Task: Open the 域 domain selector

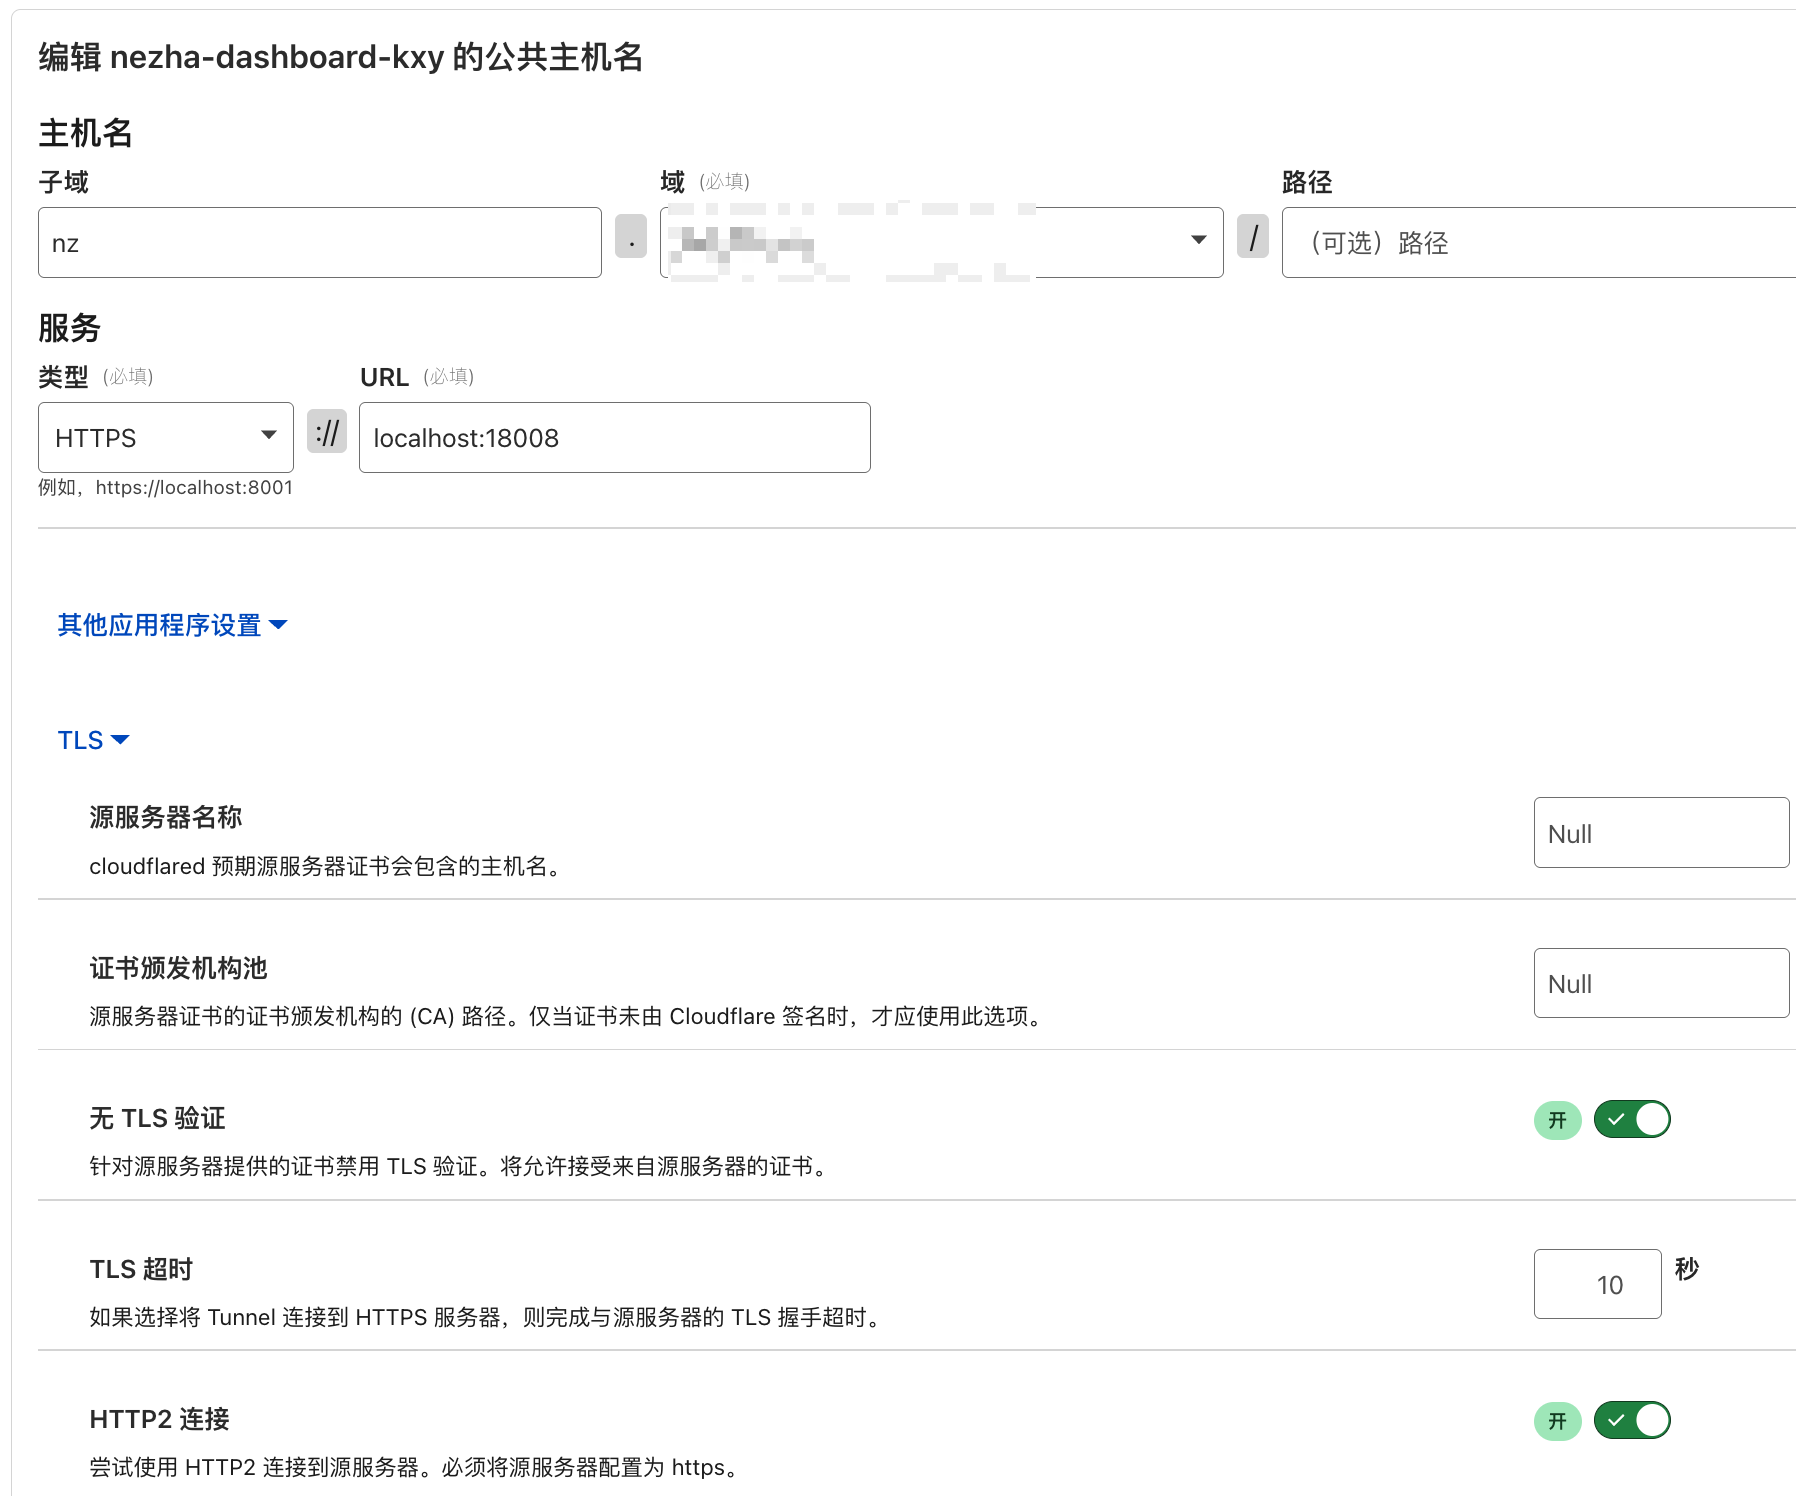Action: pyautogui.click(x=941, y=242)
